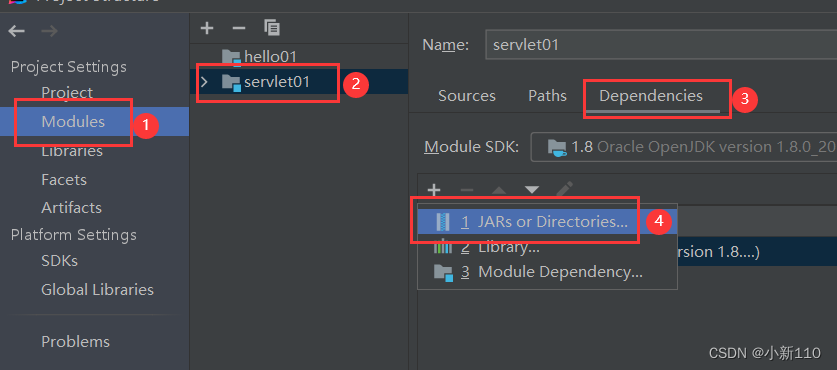Viewport: 837px width, 370px height.
Task: Go back with the left arrow
Action: [17, 32]
